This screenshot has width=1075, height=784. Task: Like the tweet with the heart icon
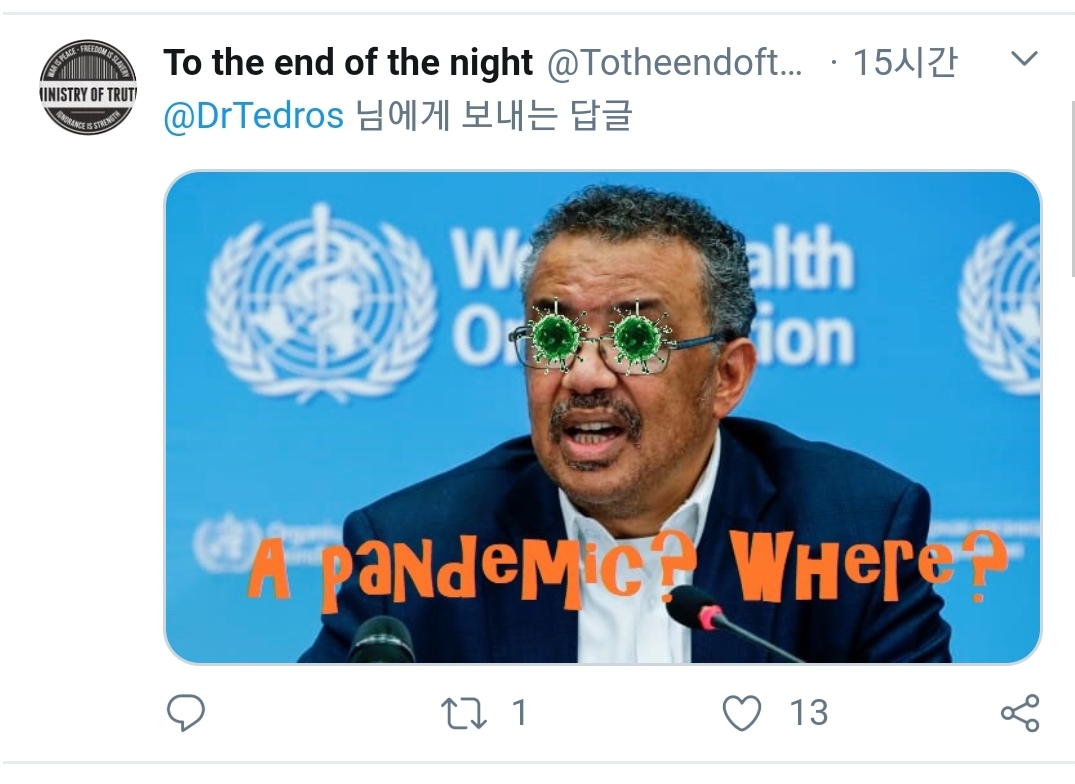click(x=742, y=713)
